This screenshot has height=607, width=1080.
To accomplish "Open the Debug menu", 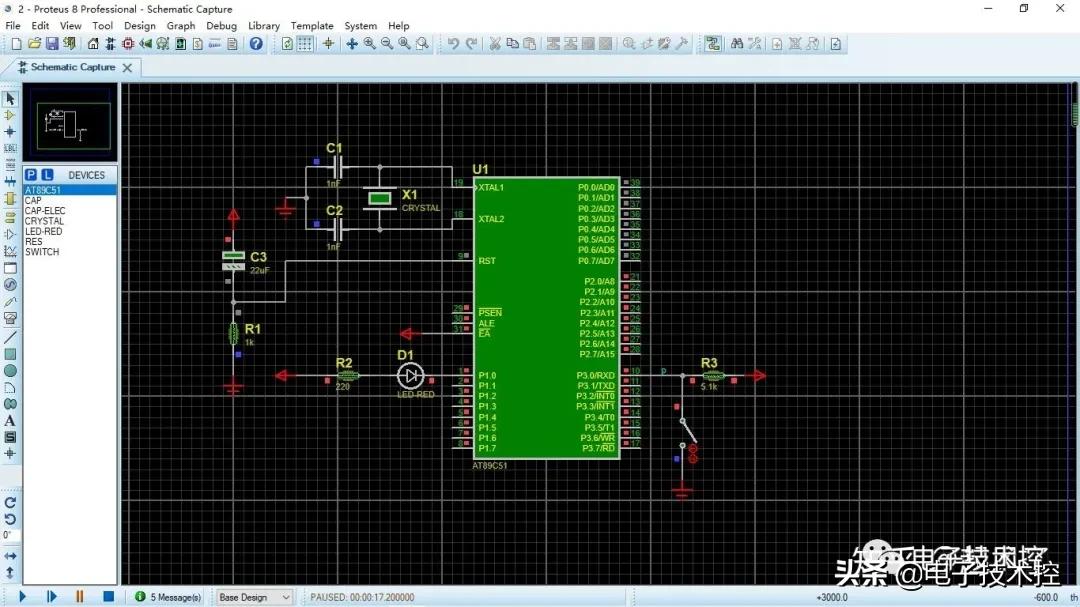I will [x=221, y=26].
